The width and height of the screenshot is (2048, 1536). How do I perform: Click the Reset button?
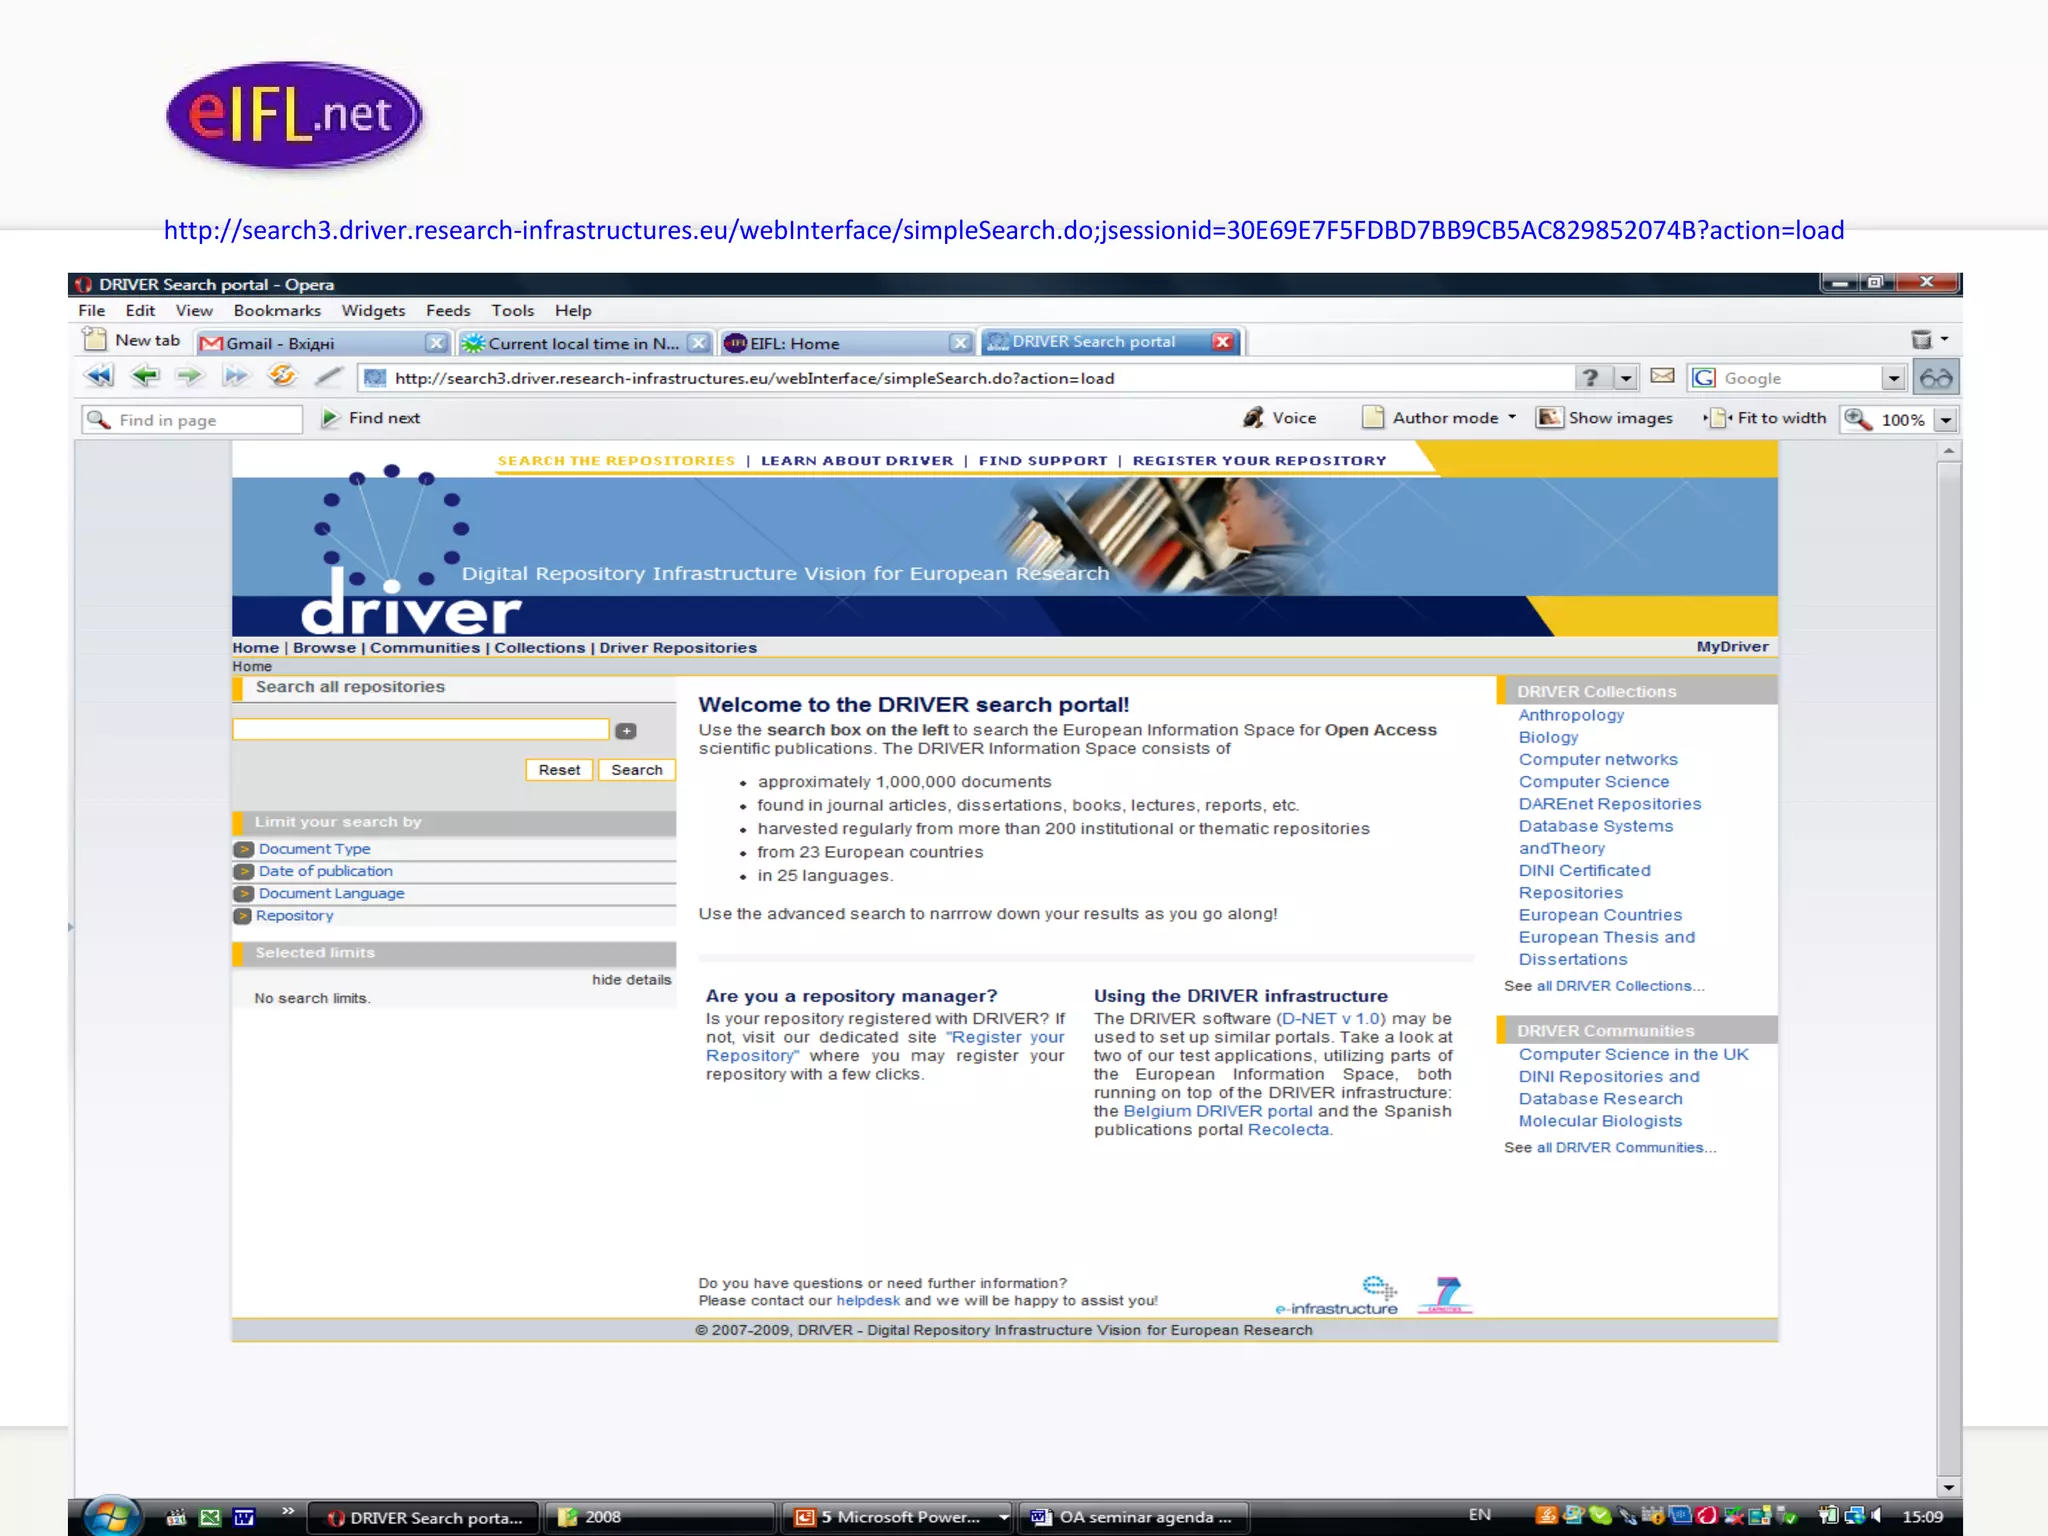pyautogui.click(x=559, y=770)
